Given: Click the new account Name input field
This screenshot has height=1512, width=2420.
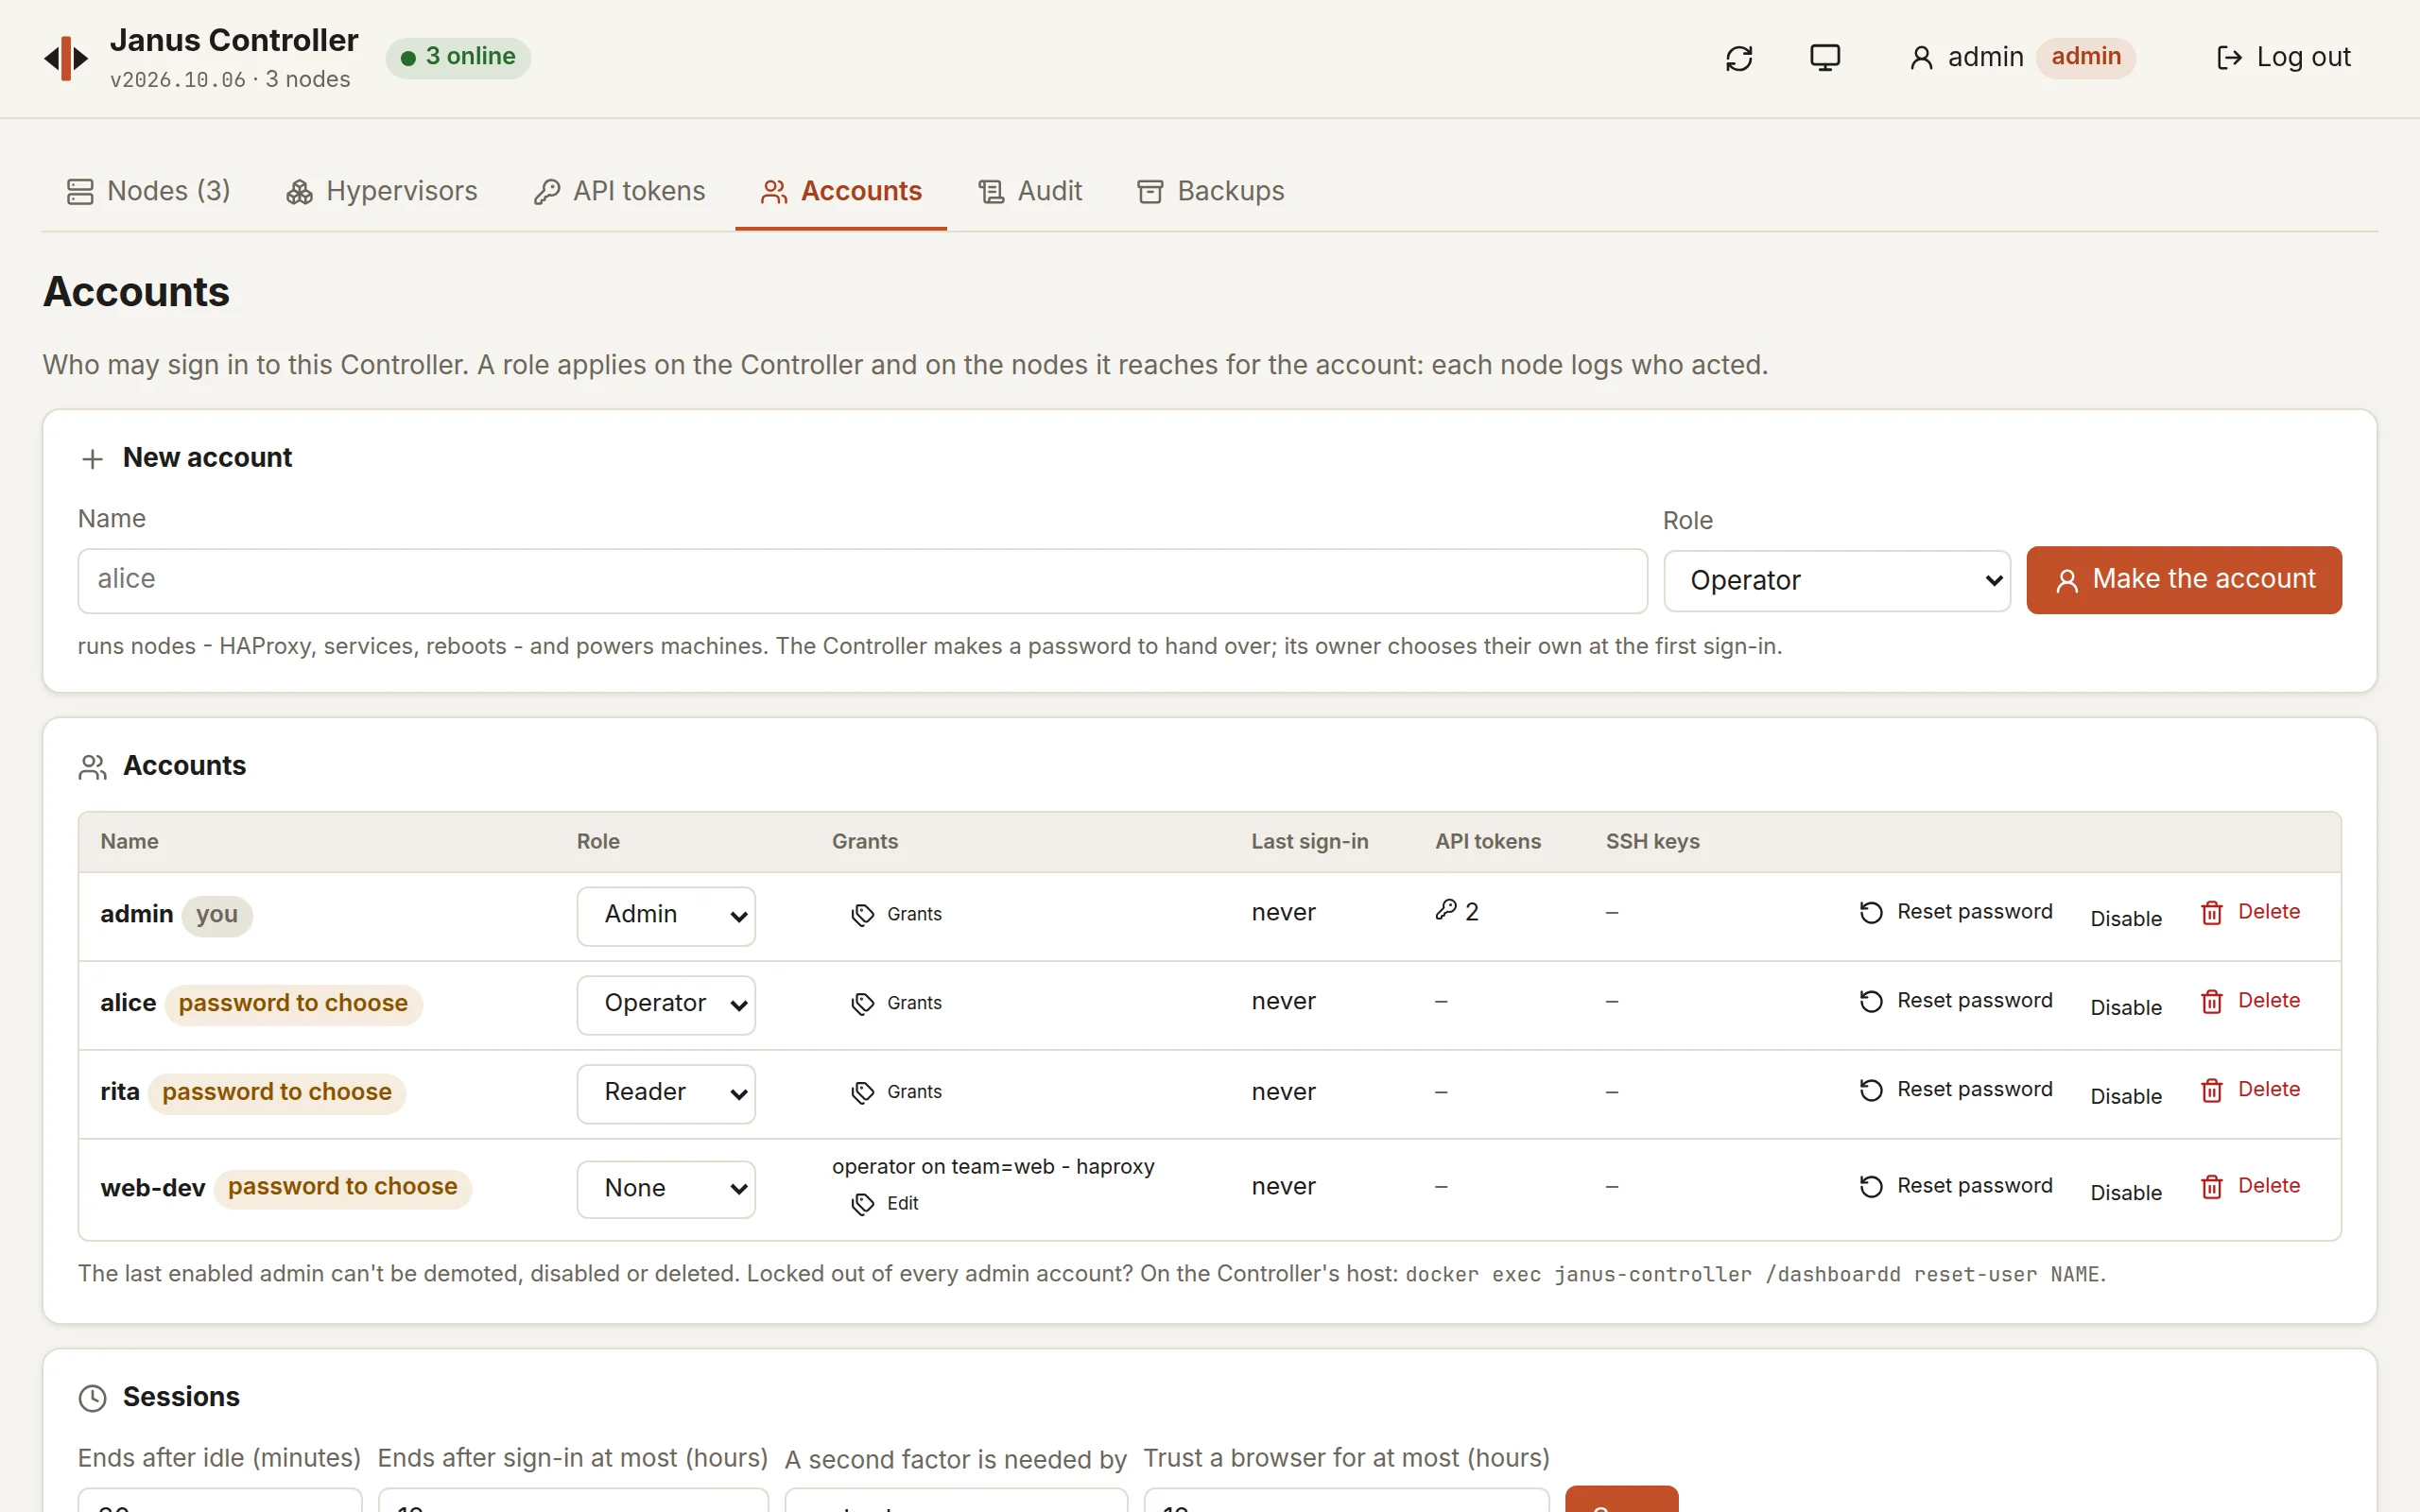Looking at the screenshot, I should coord(862,580).
